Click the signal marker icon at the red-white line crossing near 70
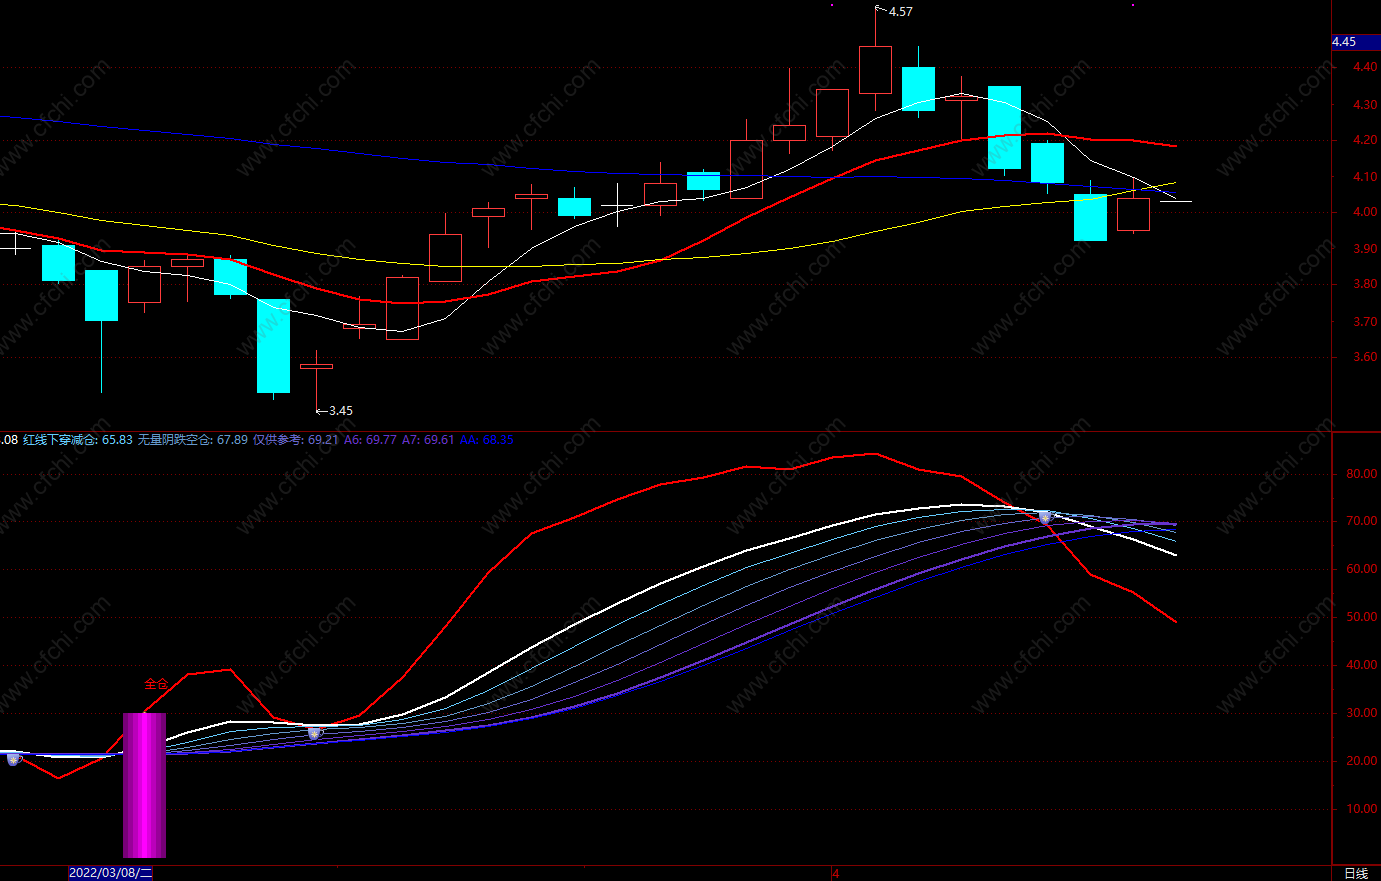Viewport: 1381px width, 881px height. point(1045,517)
